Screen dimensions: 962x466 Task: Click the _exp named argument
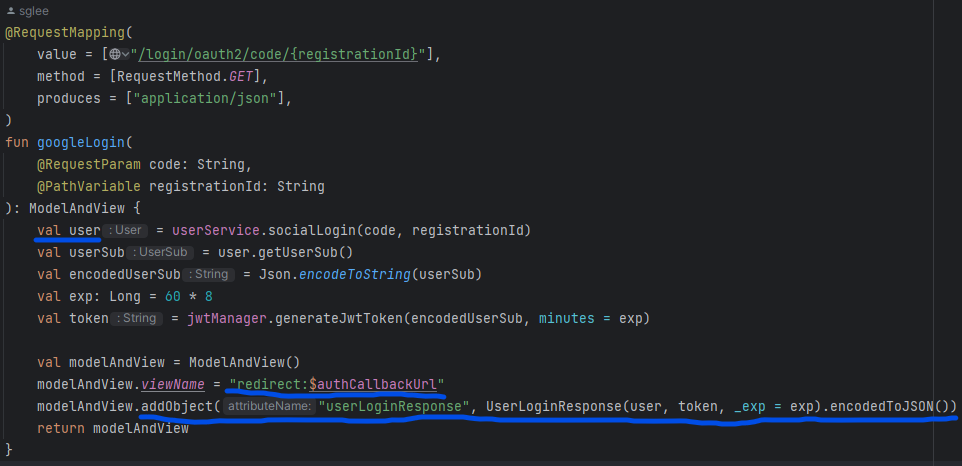(750, 407)
